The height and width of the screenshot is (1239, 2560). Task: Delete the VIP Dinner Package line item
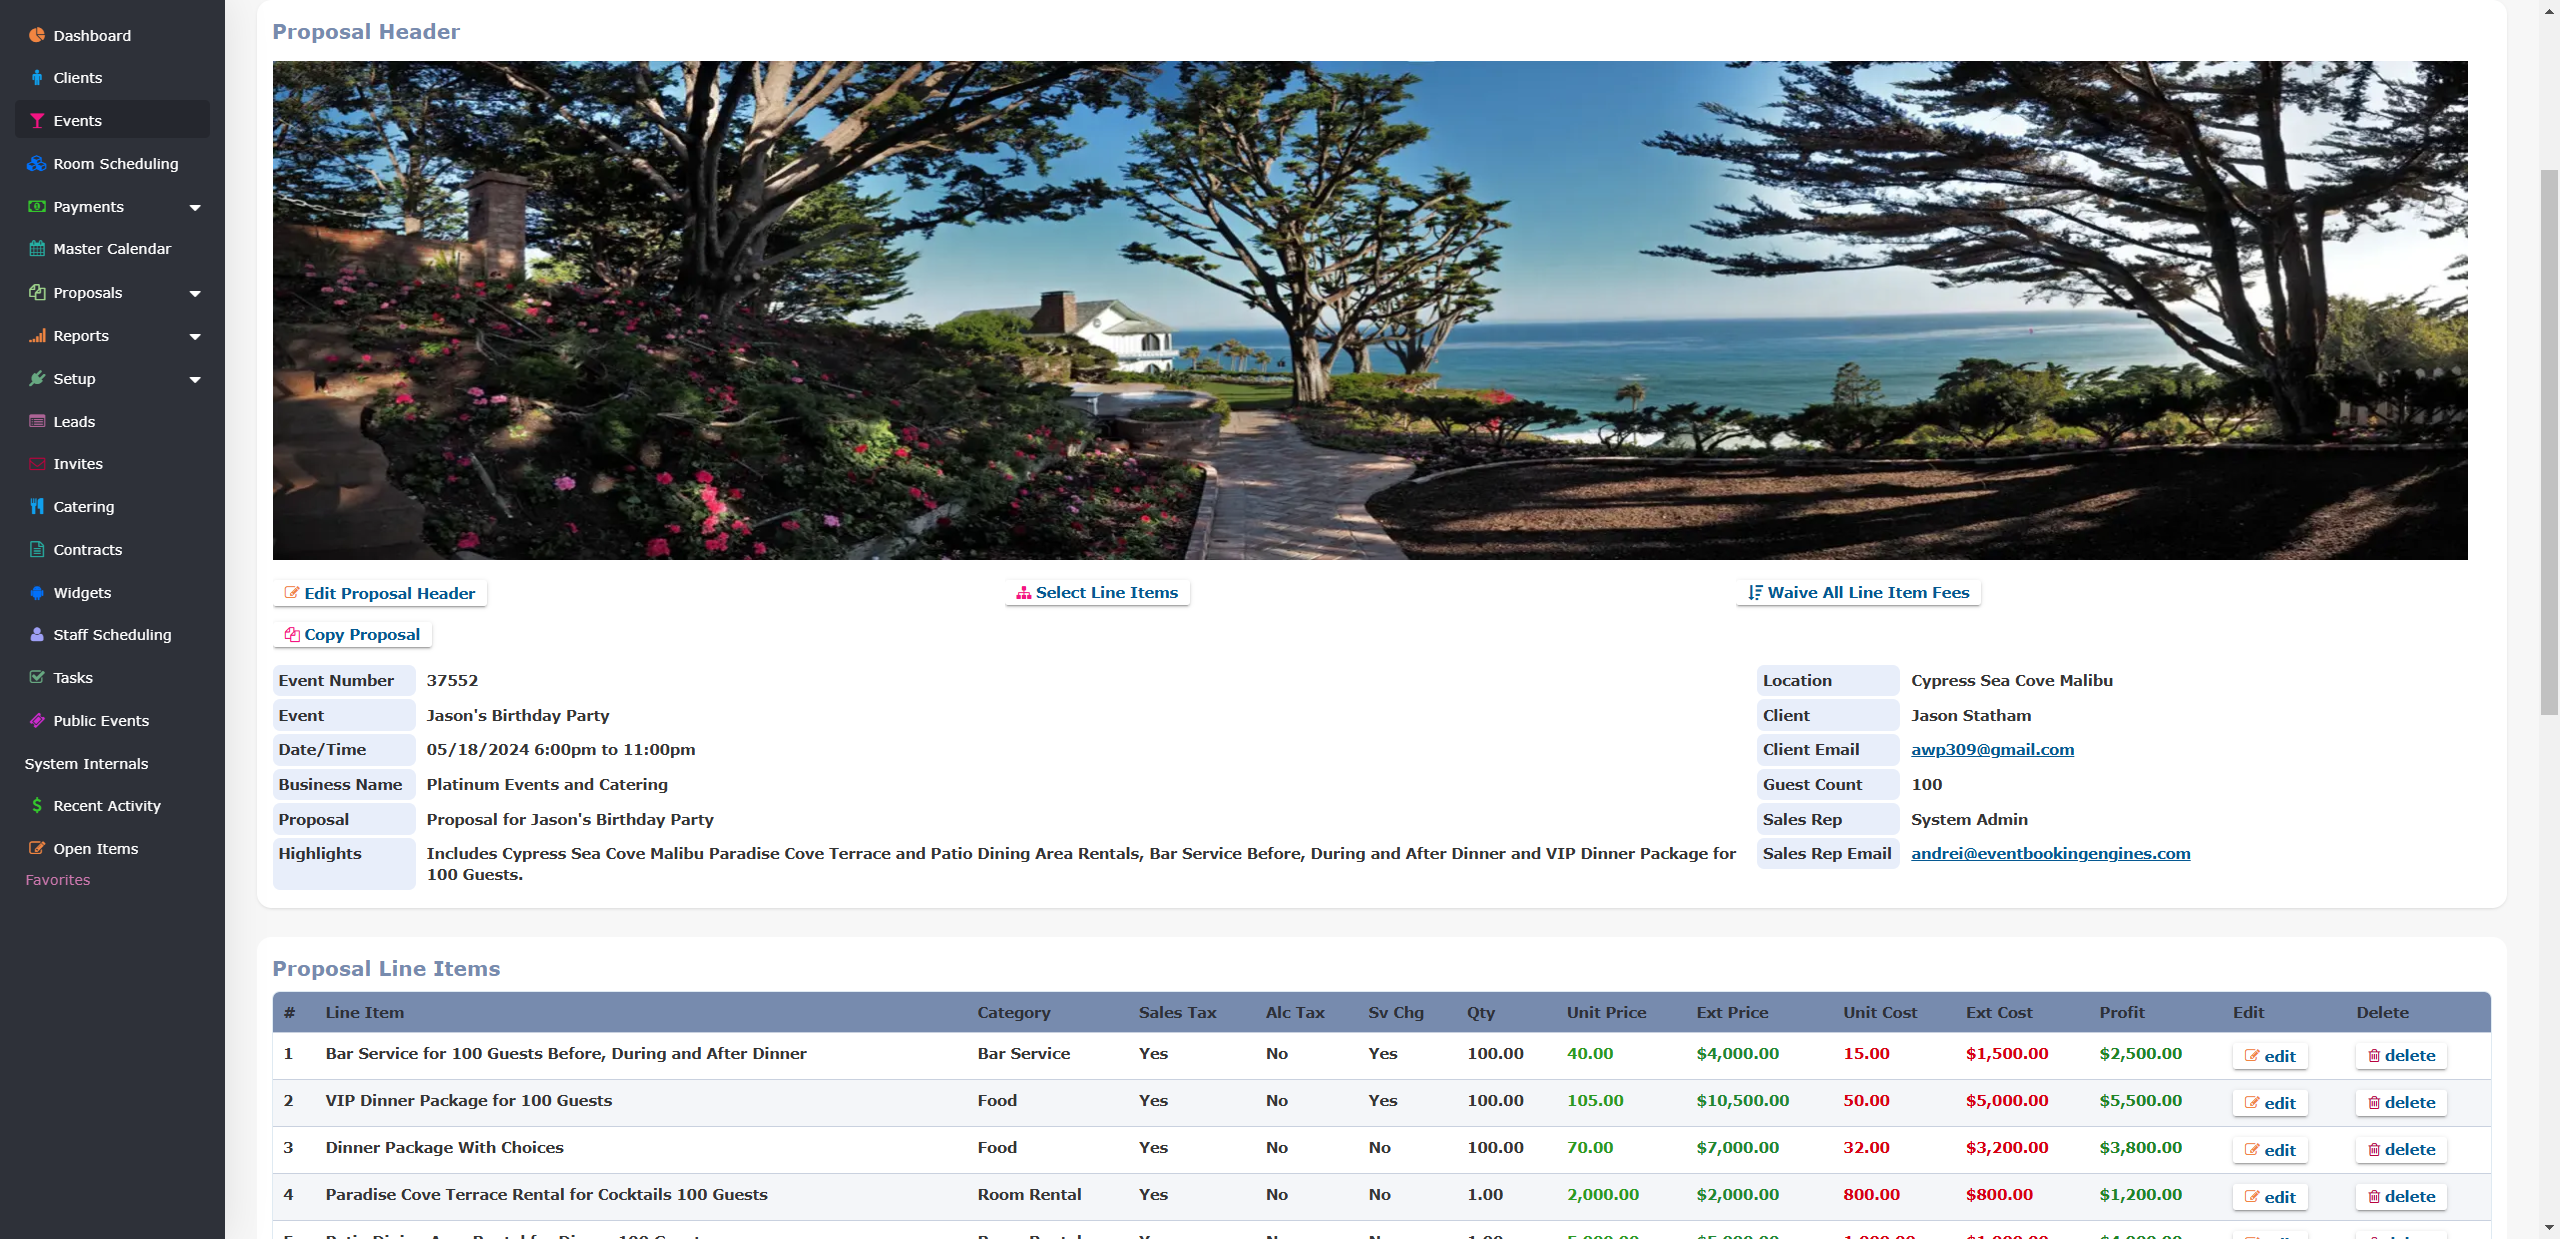coord(2401,1102)
